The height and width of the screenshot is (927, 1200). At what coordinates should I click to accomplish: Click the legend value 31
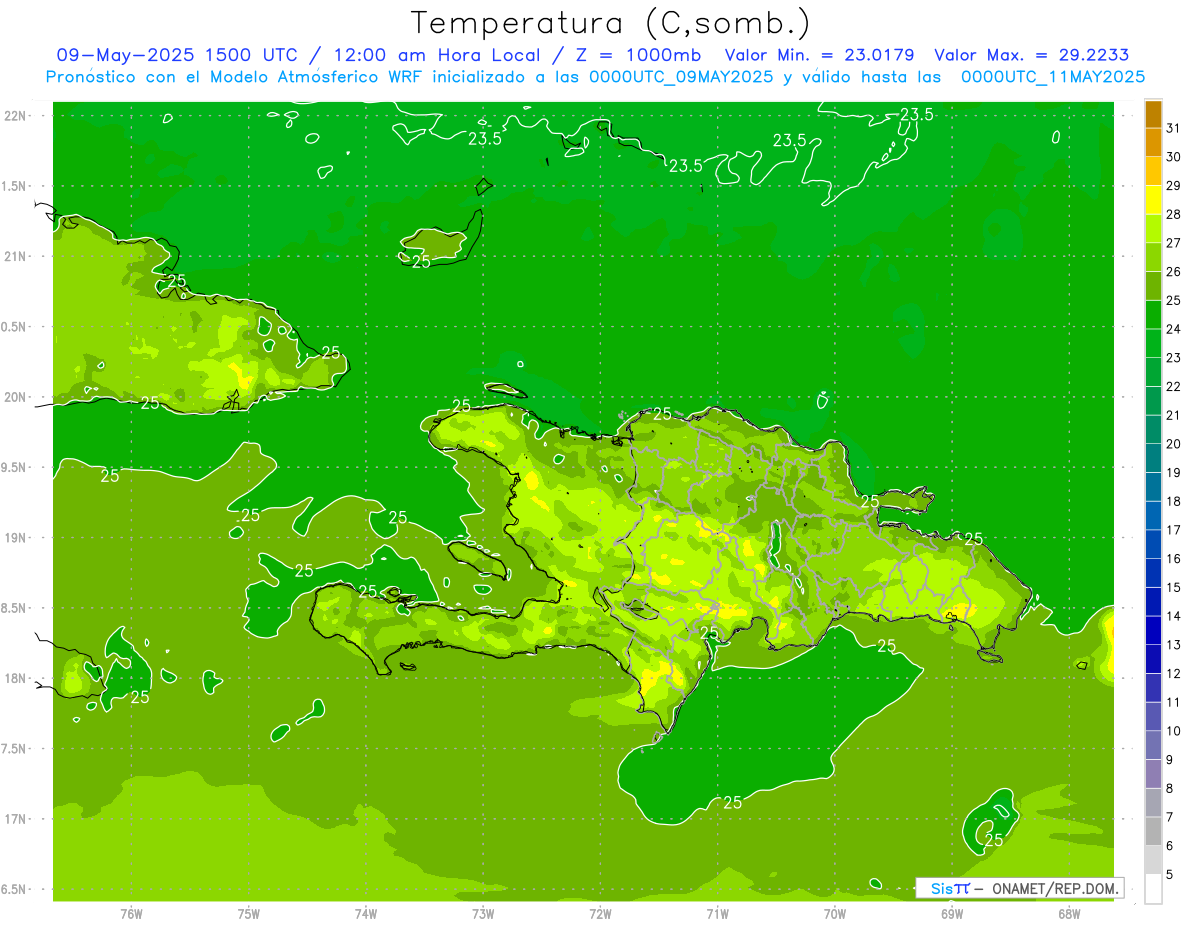[1173, 128]
